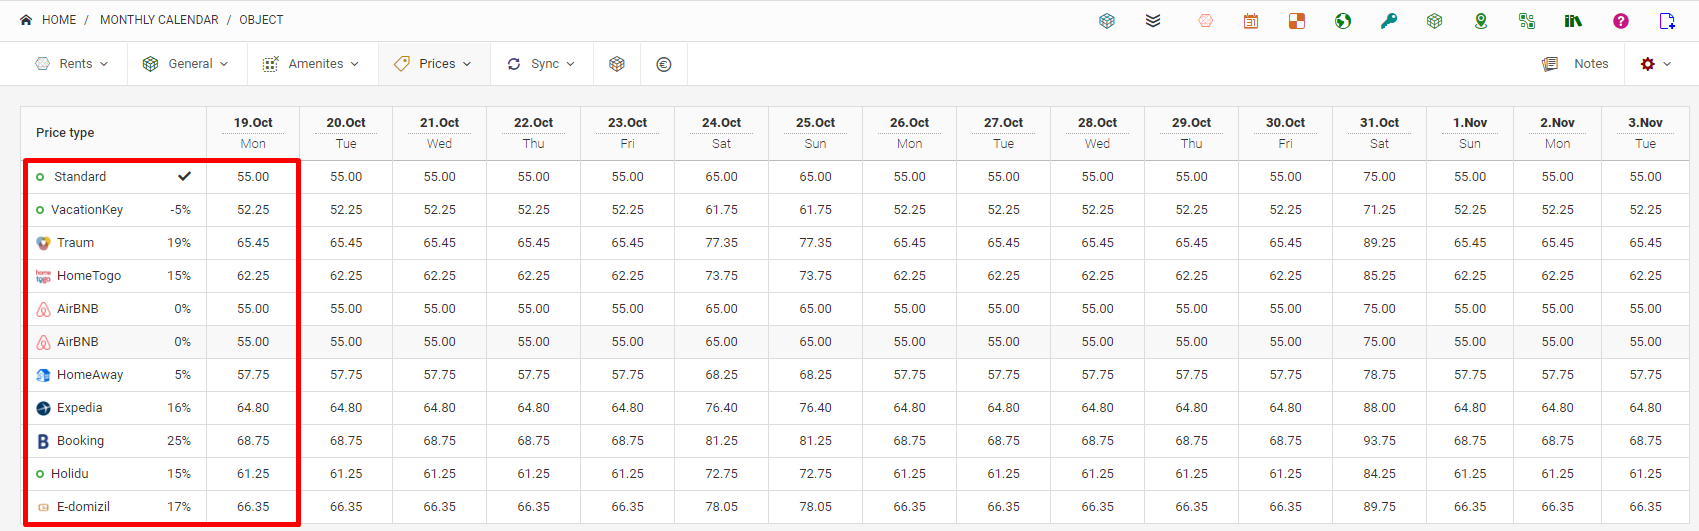Viewport: 1699px width, 531px height.
Task: Click the E-domizil logo icon
Action: [x=43, y=507]
